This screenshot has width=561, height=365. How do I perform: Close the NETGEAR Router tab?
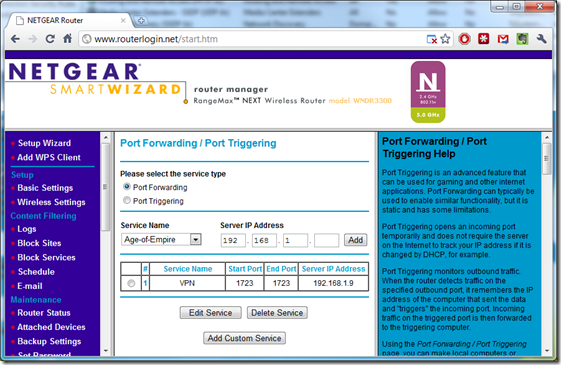123,21
